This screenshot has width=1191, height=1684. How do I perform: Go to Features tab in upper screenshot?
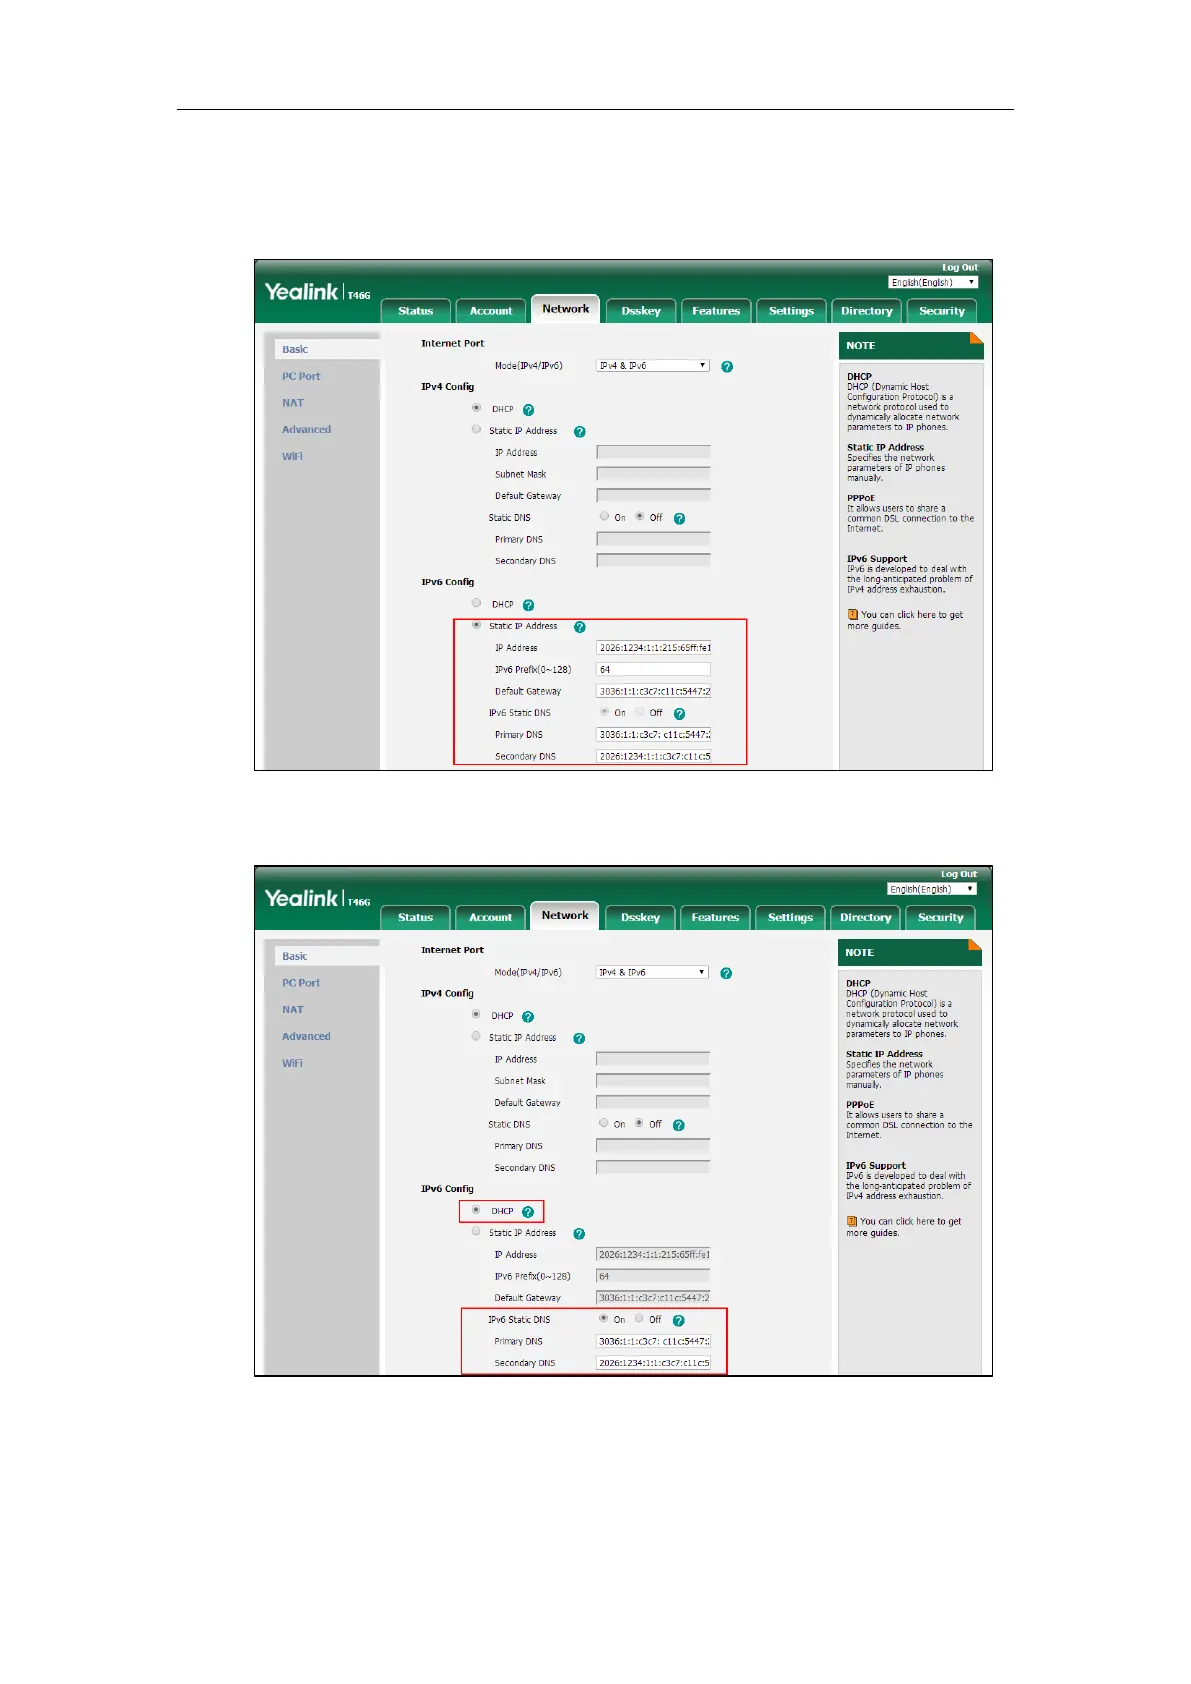716,311
